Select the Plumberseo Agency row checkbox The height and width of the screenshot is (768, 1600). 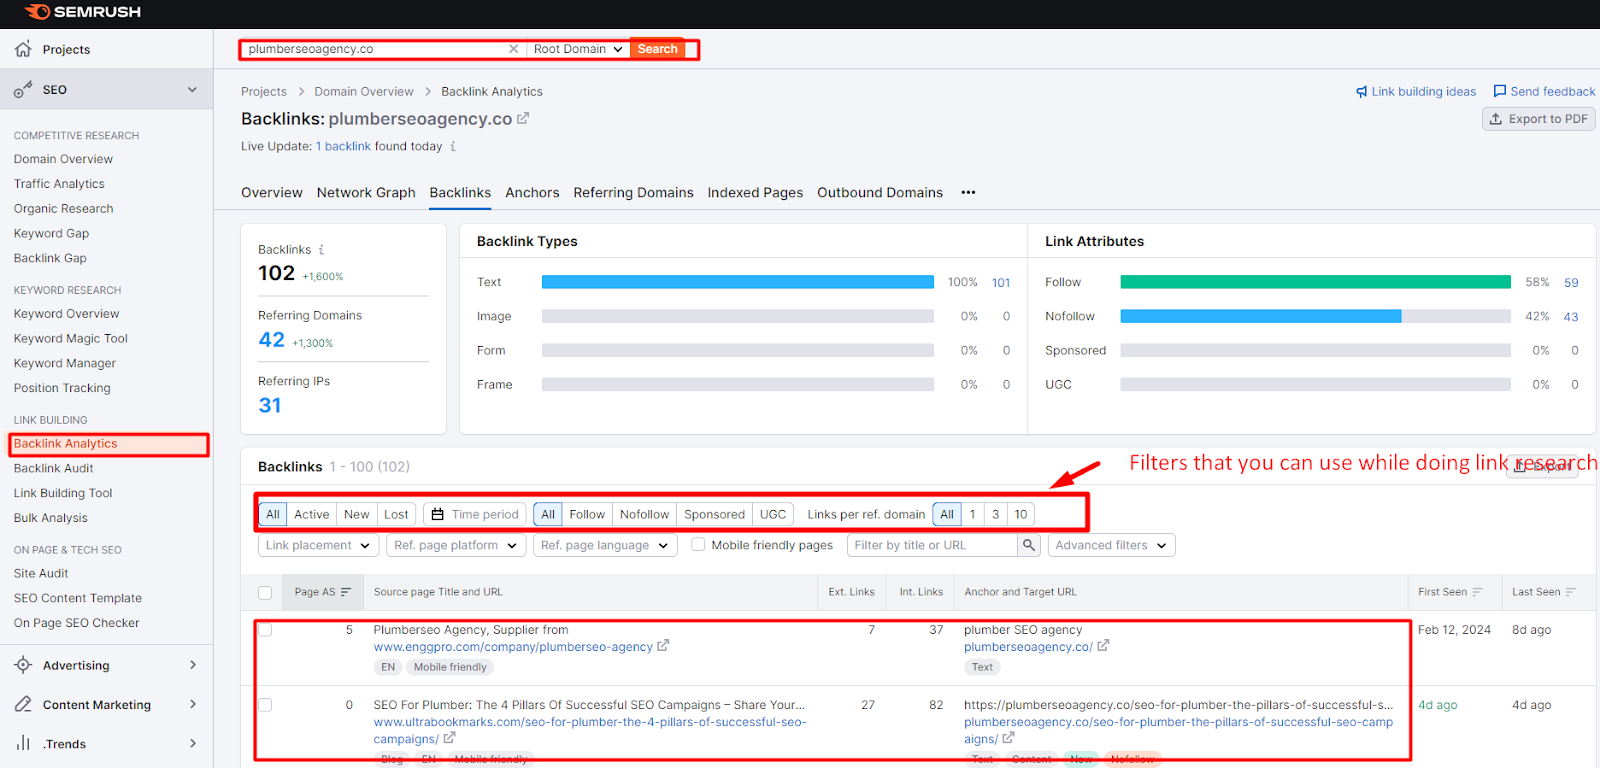265,630
